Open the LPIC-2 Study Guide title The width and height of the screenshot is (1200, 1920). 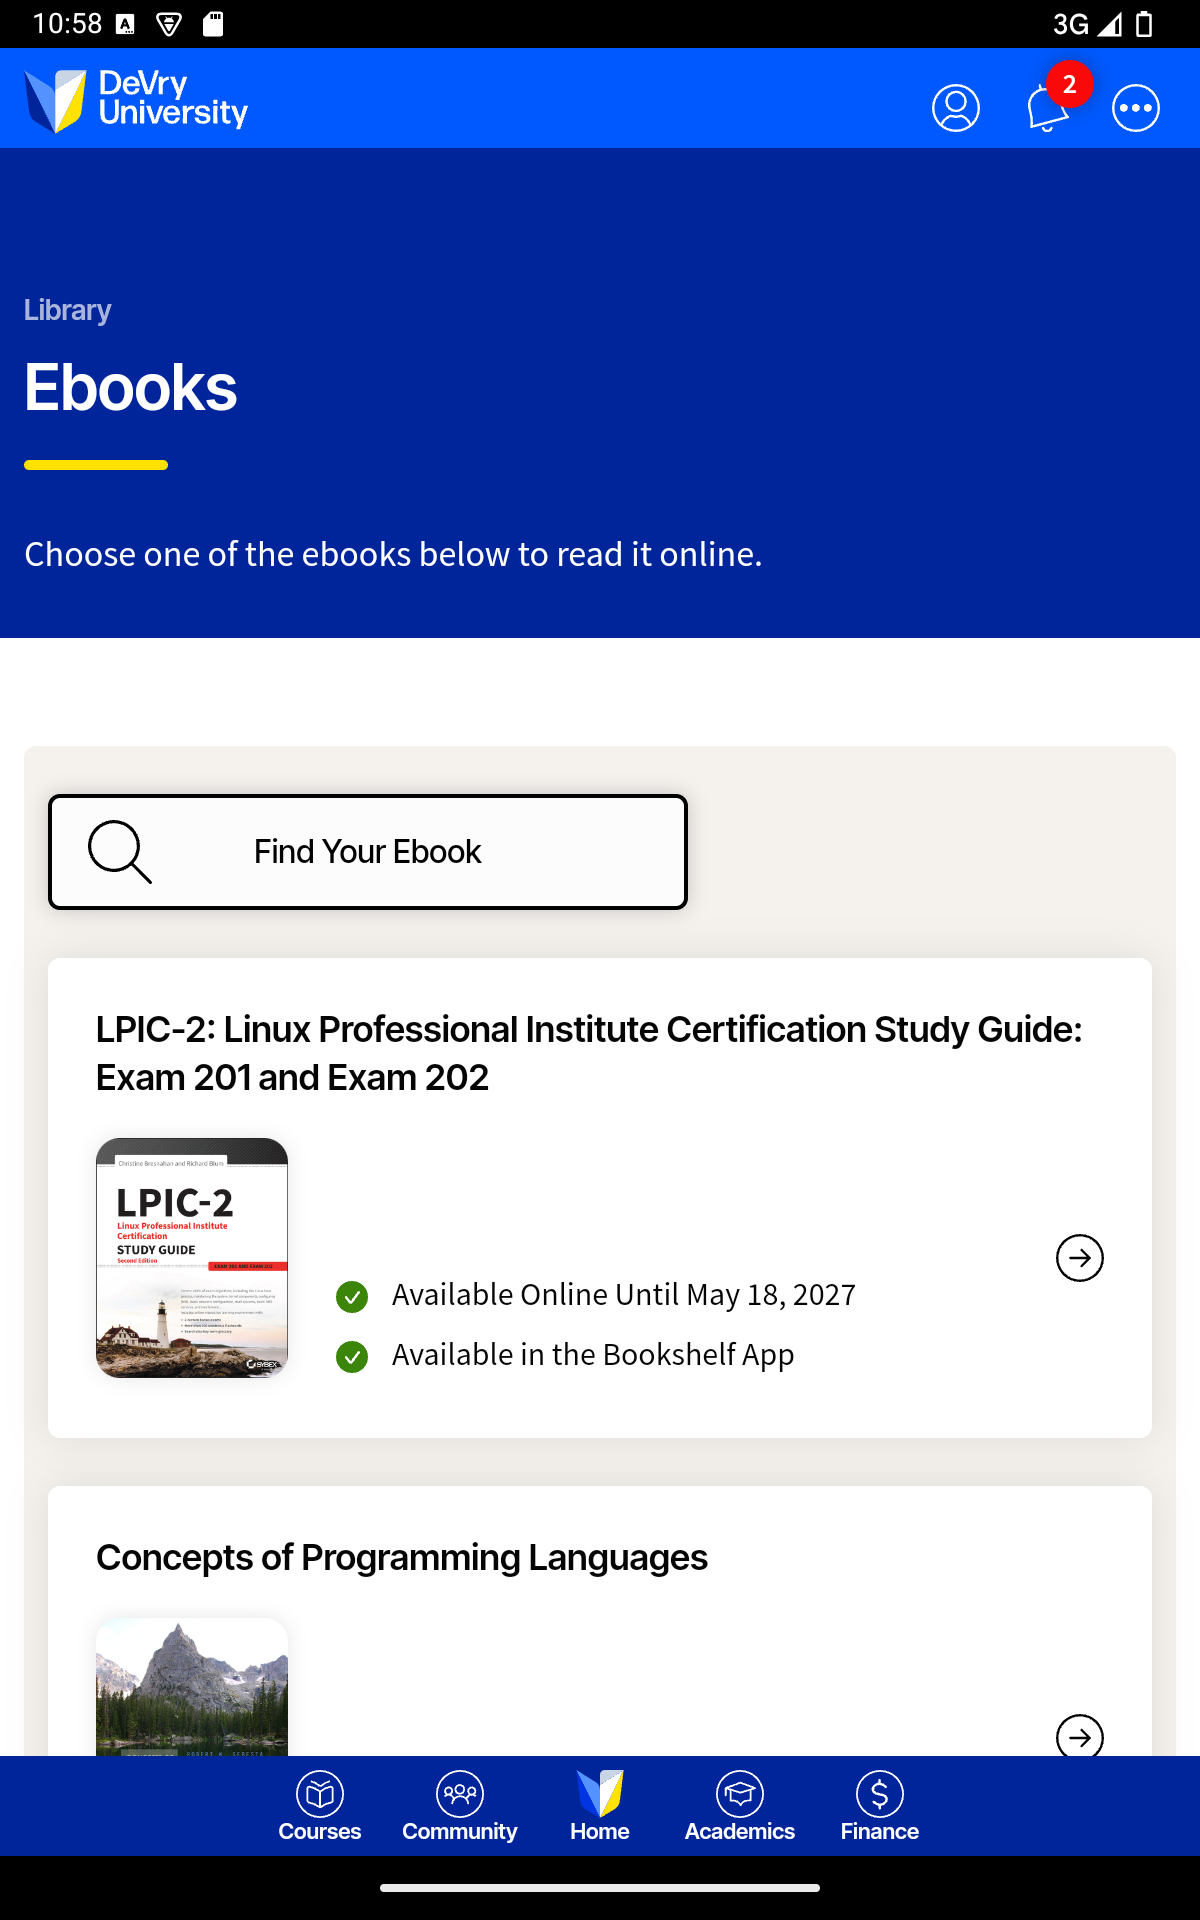[588, 1053]
